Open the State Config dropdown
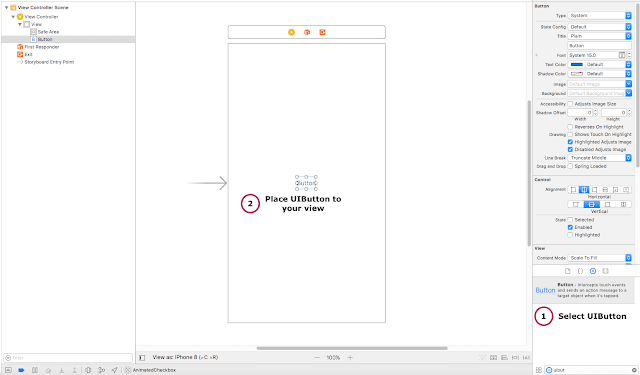The width and height of the screenshot is (640, 375). point(600,27)
